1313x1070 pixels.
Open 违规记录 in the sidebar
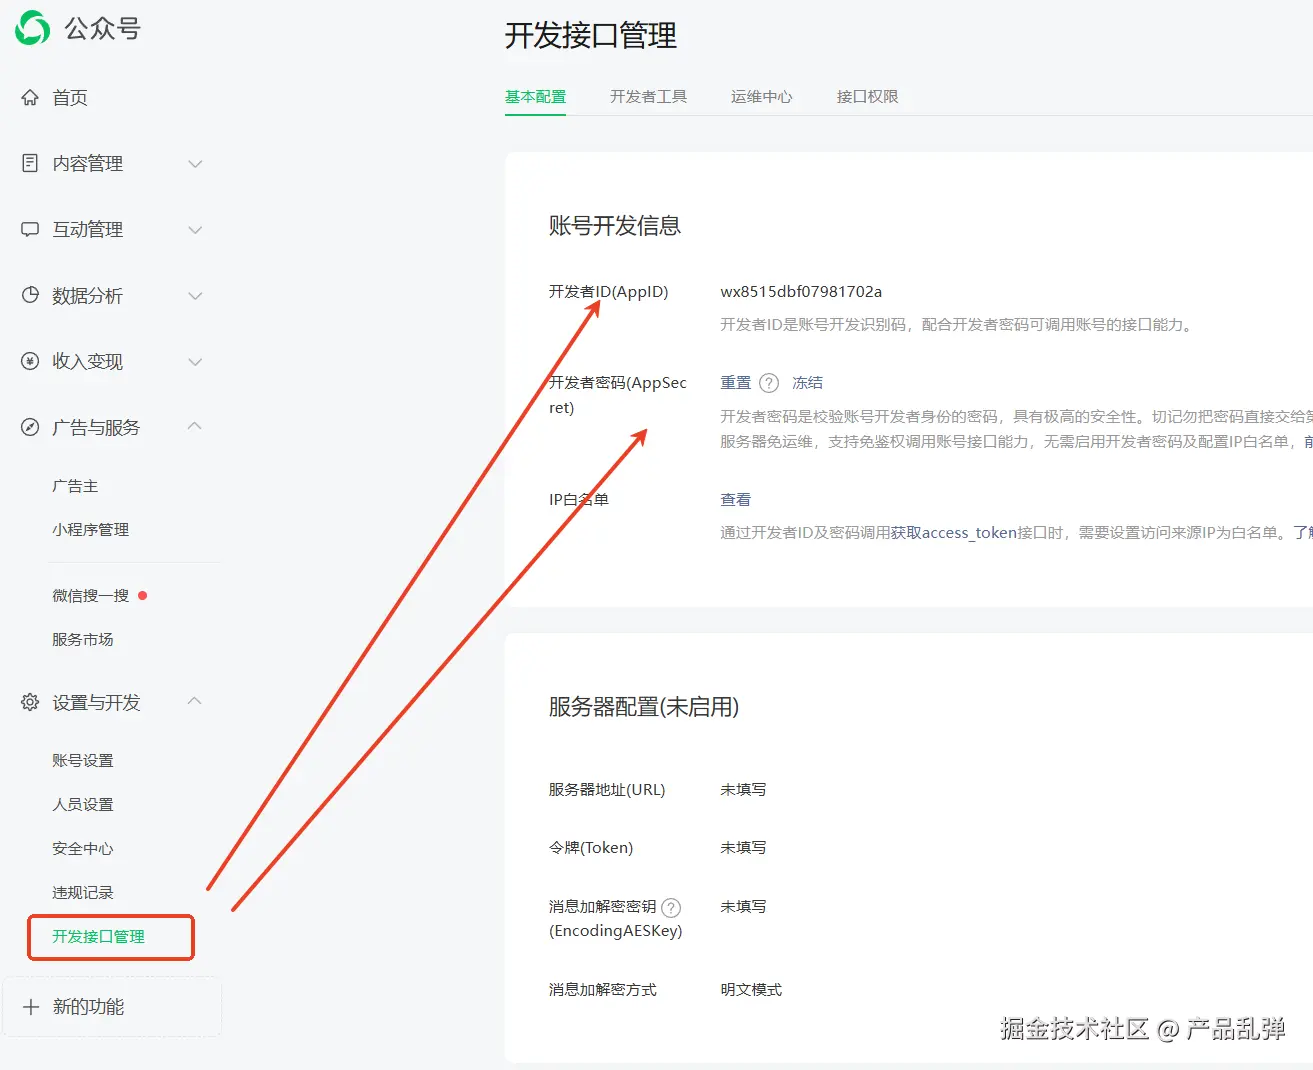click(x=82, y=893)
